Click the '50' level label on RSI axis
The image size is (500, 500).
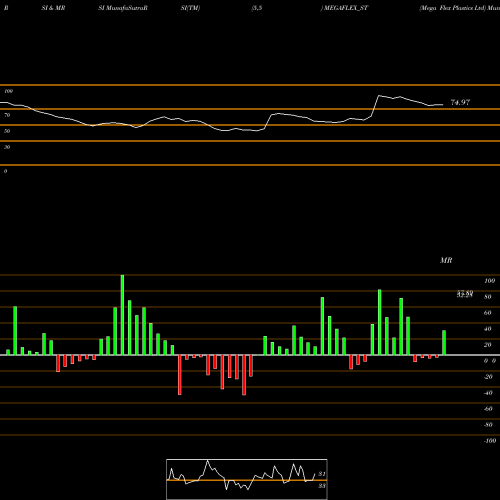coord(7,131)
